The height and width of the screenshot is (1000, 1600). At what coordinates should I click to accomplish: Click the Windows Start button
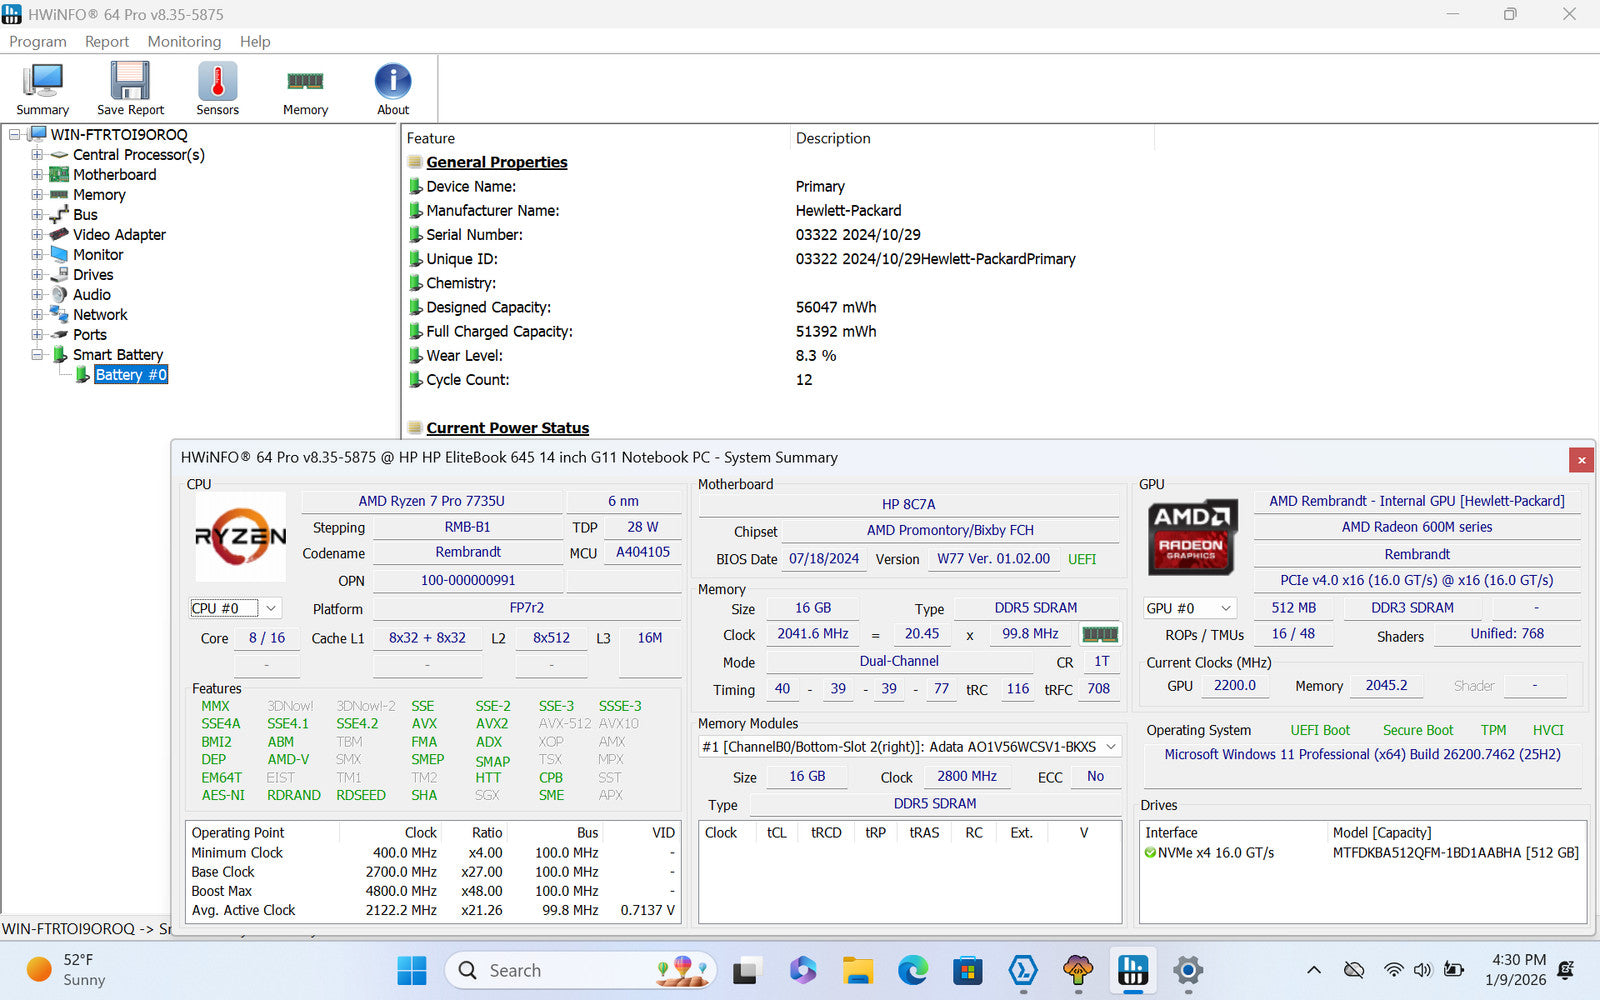tap(412, 970)
